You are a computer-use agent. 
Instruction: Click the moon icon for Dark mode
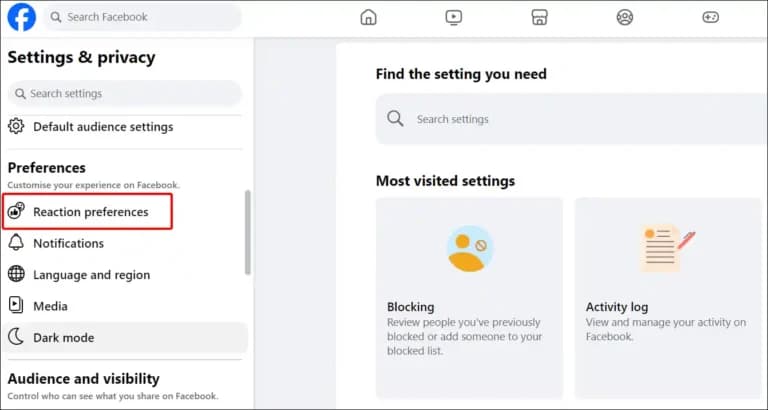pos(16,337)
